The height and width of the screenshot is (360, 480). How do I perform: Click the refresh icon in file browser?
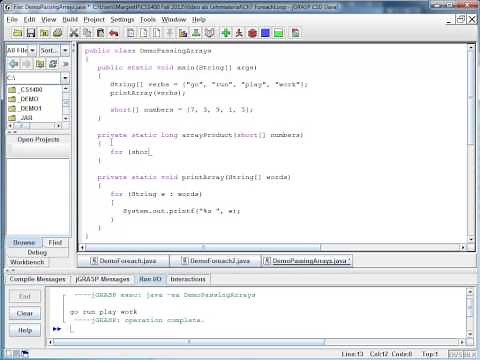coord(53,64)
